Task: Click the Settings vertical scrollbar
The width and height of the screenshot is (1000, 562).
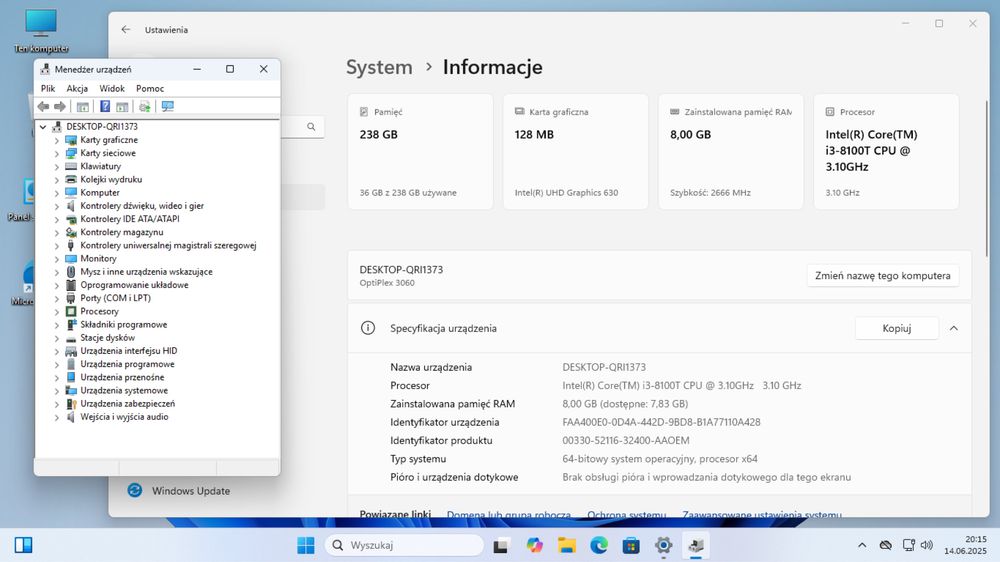Action: [x=987, y=179]
